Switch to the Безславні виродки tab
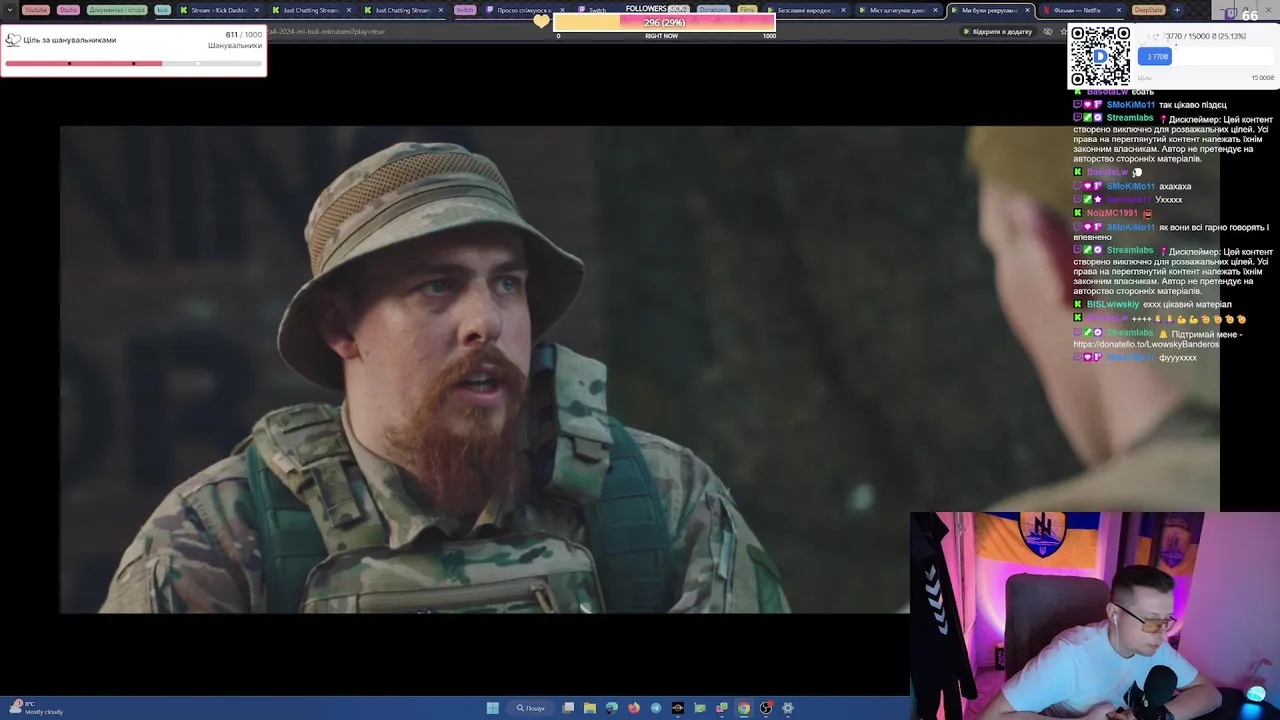1280x720 pixels. pos(805,10)
